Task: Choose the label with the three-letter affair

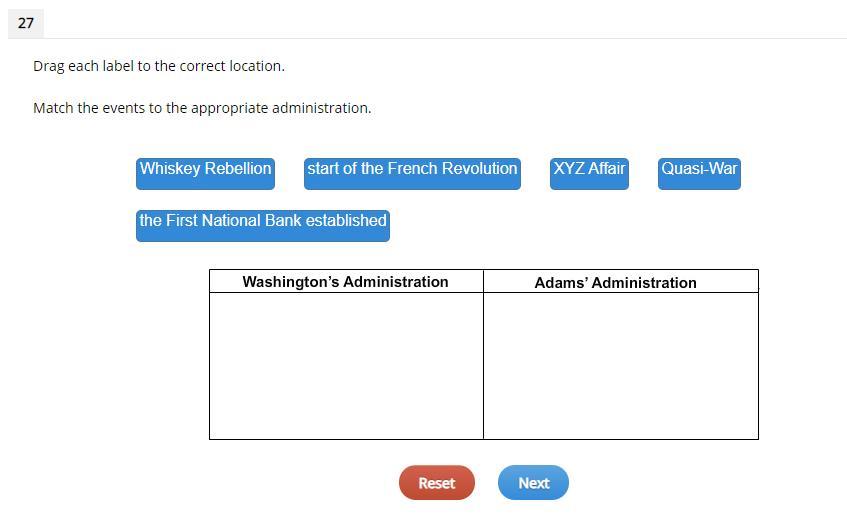Action: point(589,171)
